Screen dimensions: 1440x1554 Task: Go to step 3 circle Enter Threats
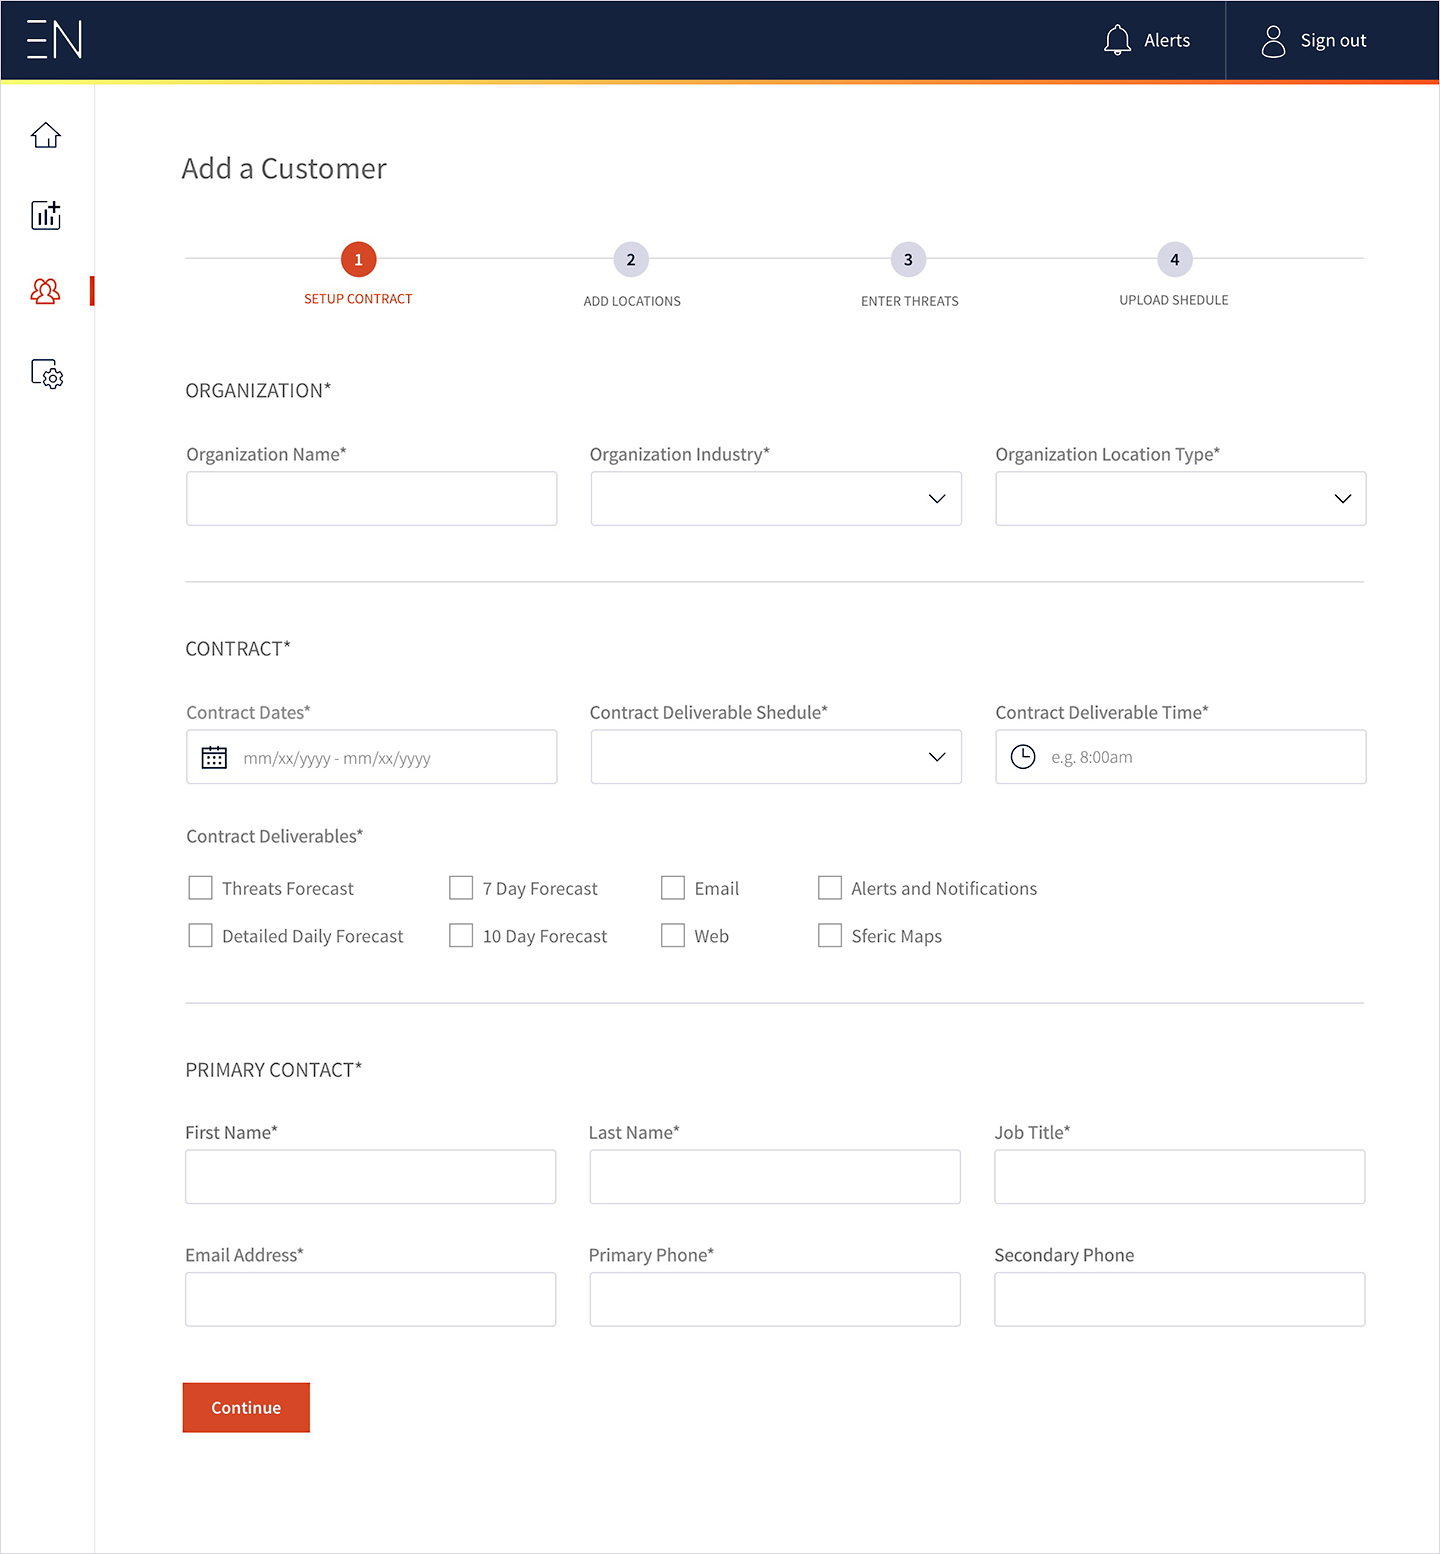click(x=908, y=260)
